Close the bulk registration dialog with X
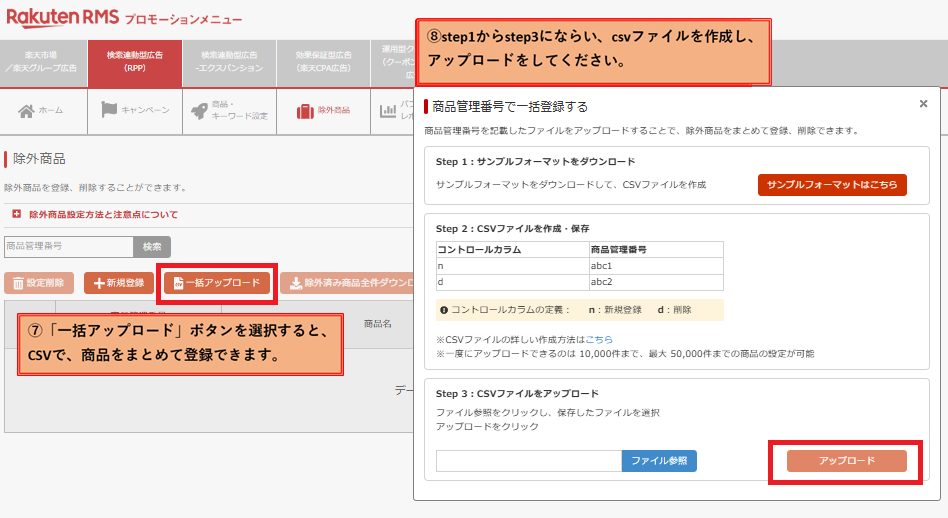This screenshot has height=518, width=948. click(922, 103)
